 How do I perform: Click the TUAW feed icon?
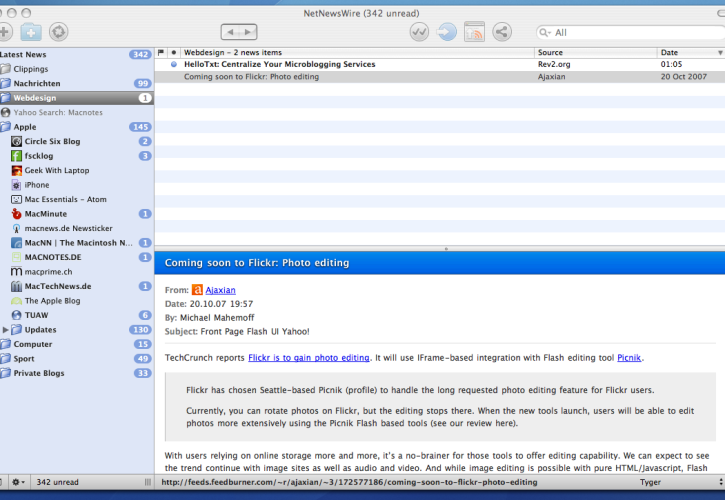tap(16, 315)
